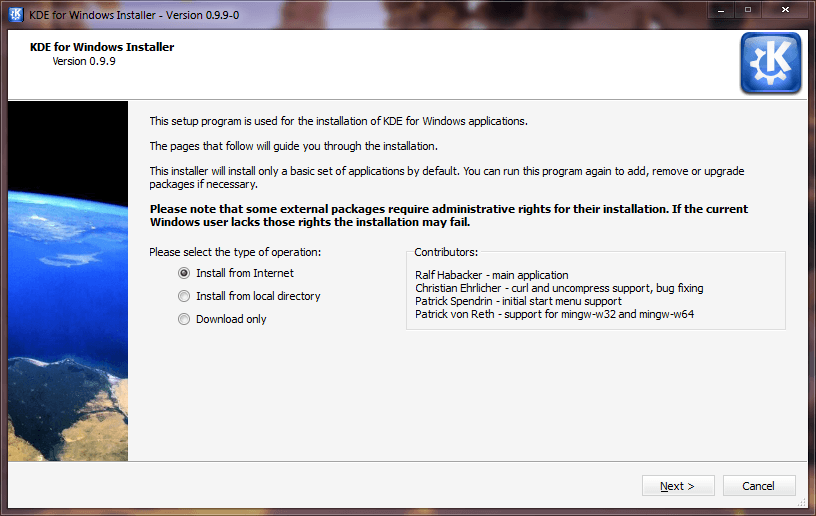
Task: Click the 'Christian Ehrlicher' contributor line
Action: pyautogui.click(x=559, y=288)
